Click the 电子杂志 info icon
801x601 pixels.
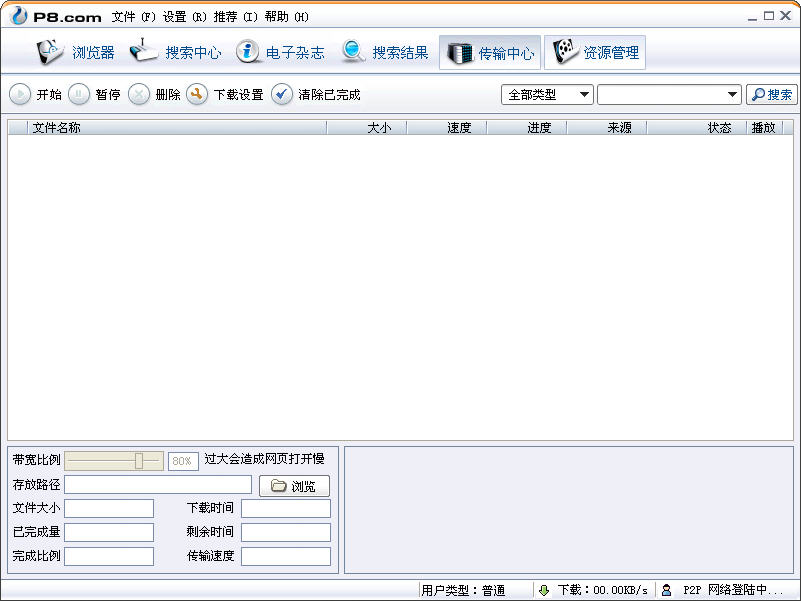(x=248, y=52)
